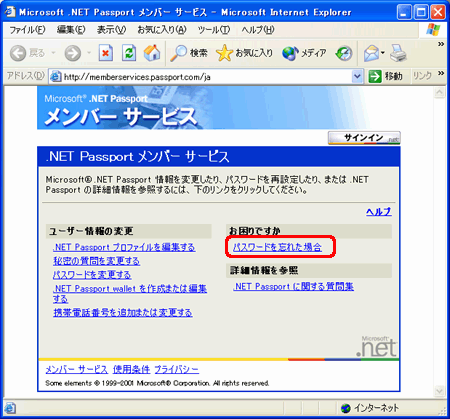The width and height of the screenshot is (450, 419).
Task: Click the Forward arrow button
Action: [73, 53]
